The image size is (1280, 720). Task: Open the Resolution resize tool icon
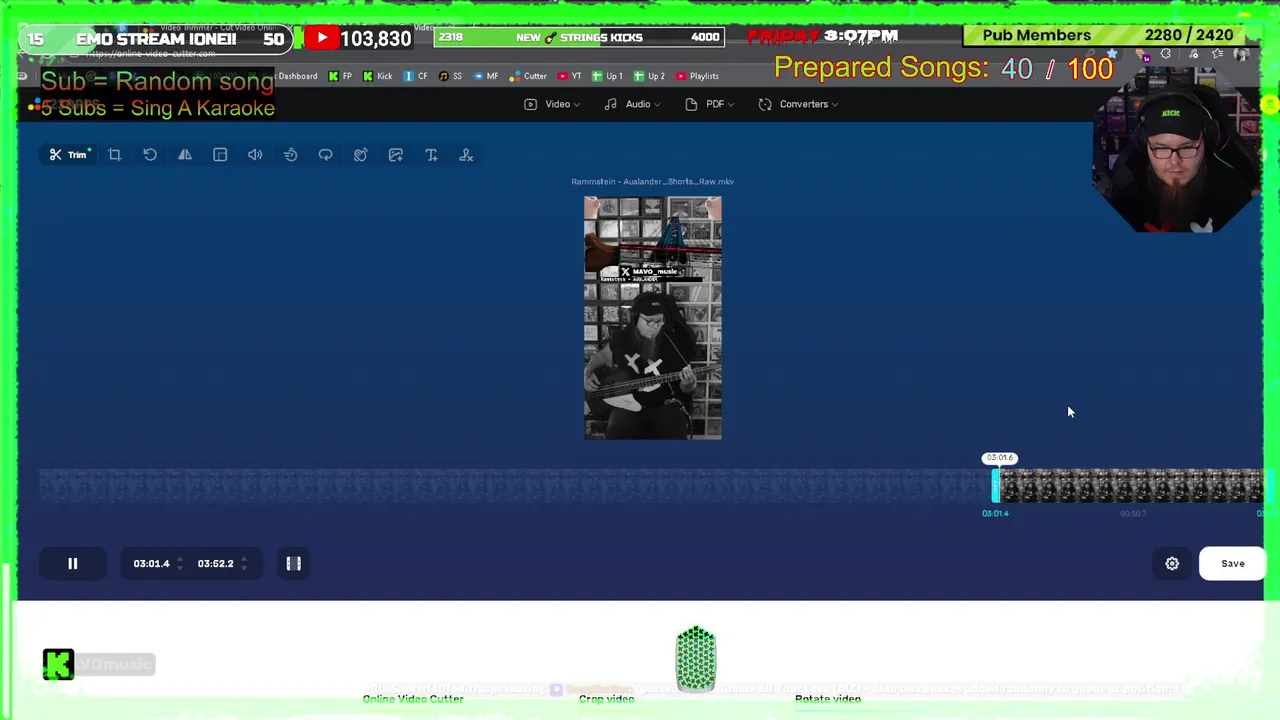(220, 155)
